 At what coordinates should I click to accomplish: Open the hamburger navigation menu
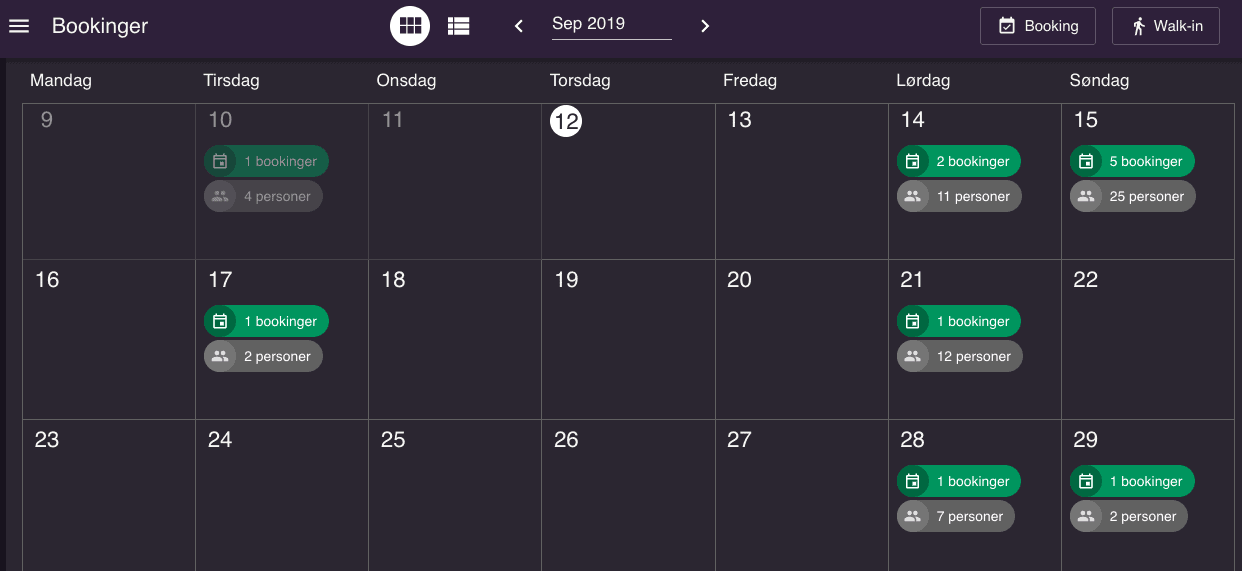(x=19, y=26)
